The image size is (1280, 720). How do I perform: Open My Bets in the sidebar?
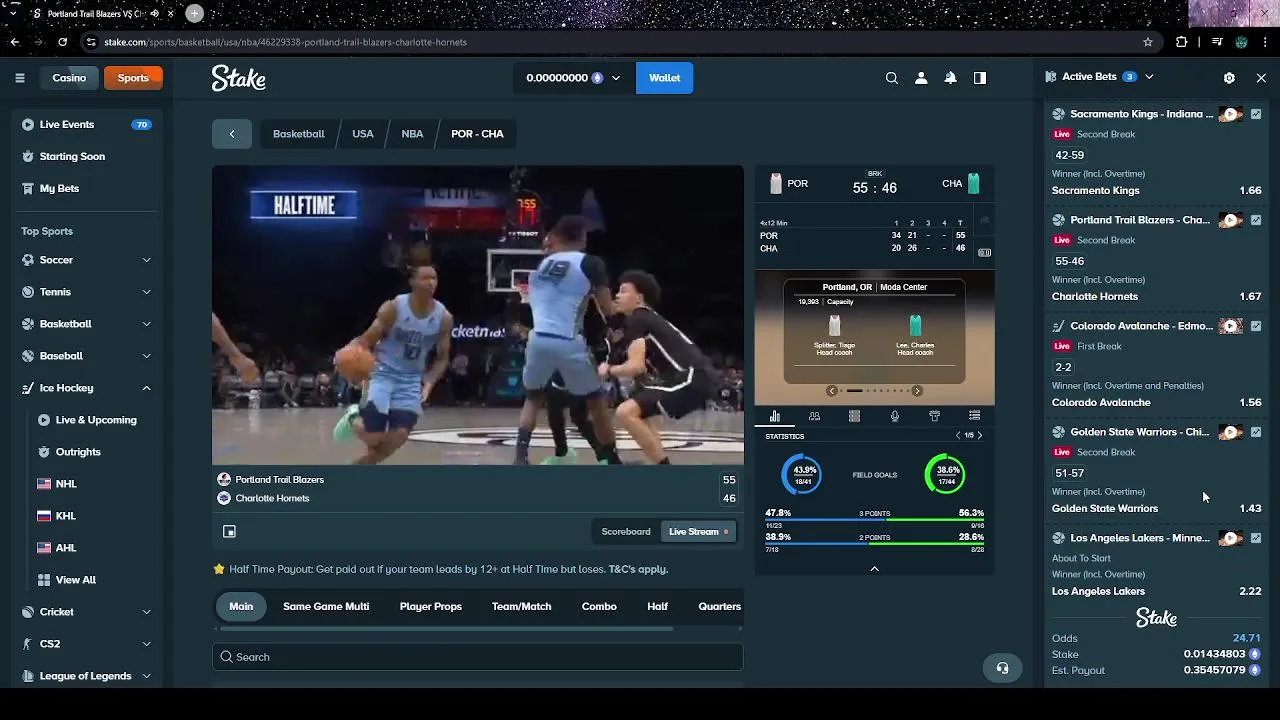[x=86, y=189]
